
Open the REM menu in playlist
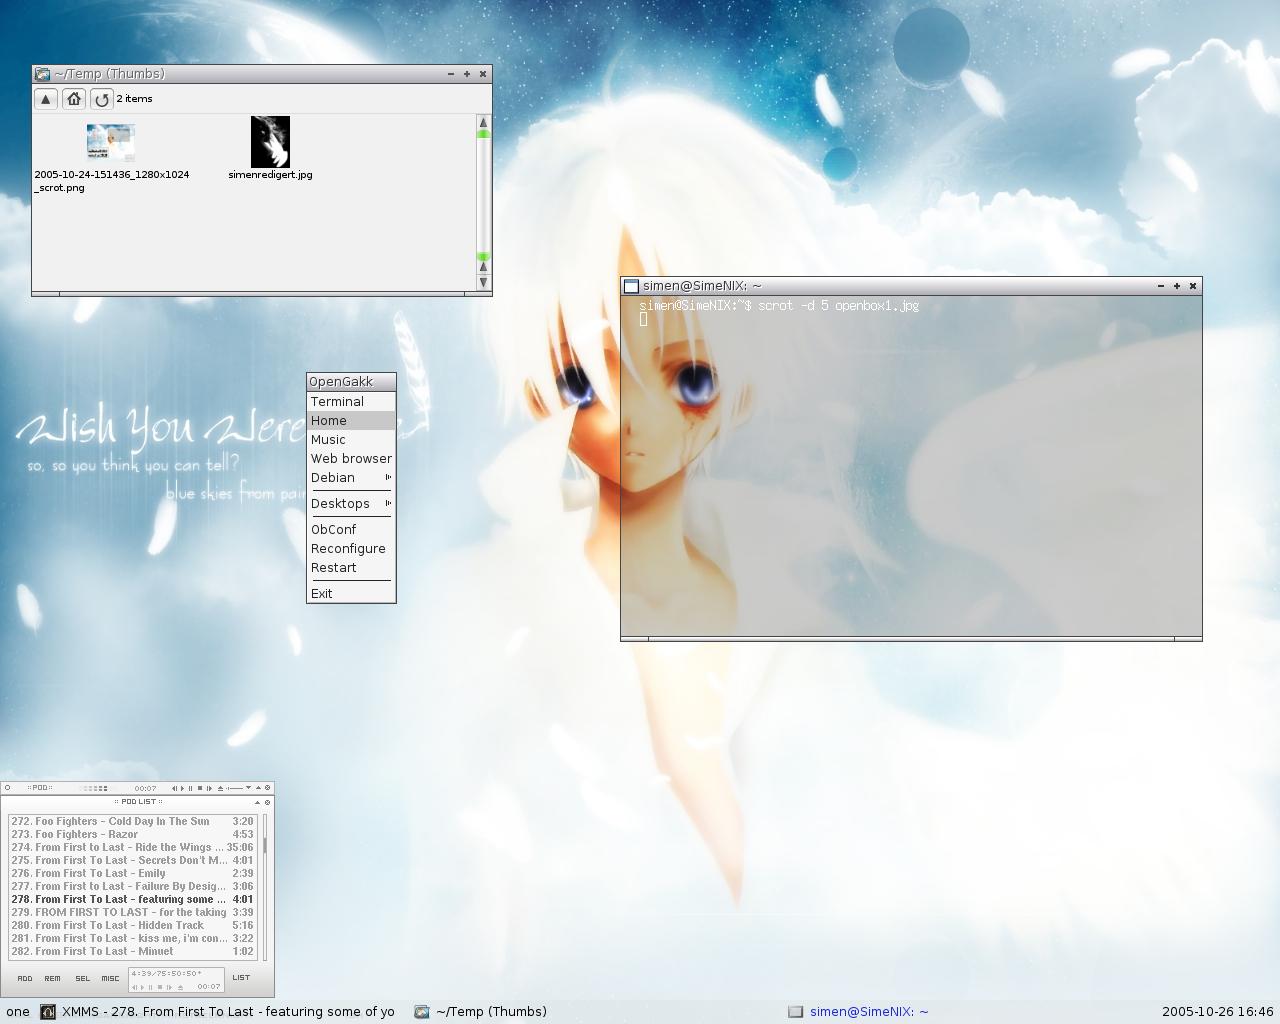tap(52, 978)
